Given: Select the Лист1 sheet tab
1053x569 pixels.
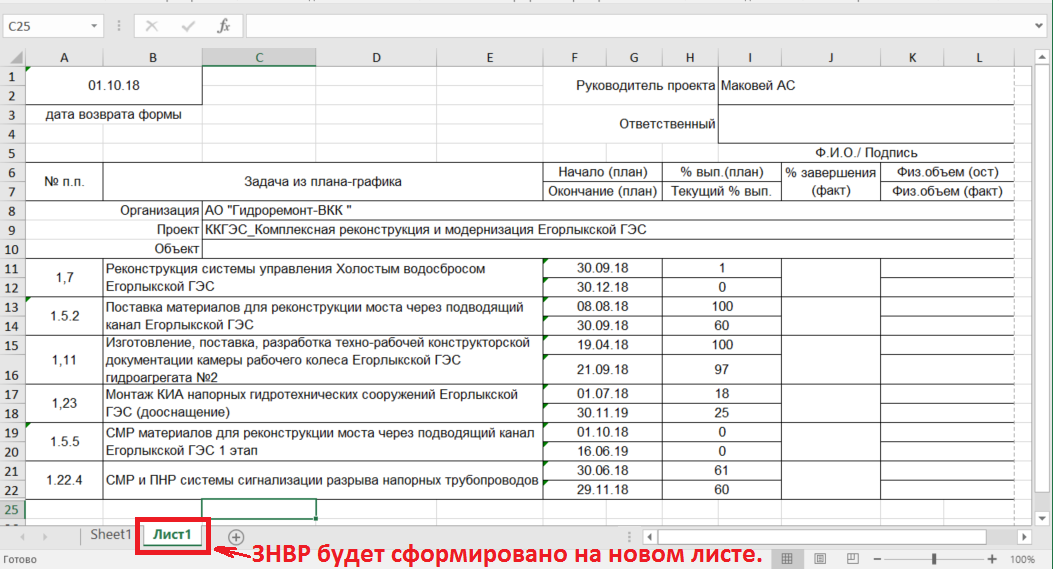Looking at the screenshot, I should tap(172, 535).
